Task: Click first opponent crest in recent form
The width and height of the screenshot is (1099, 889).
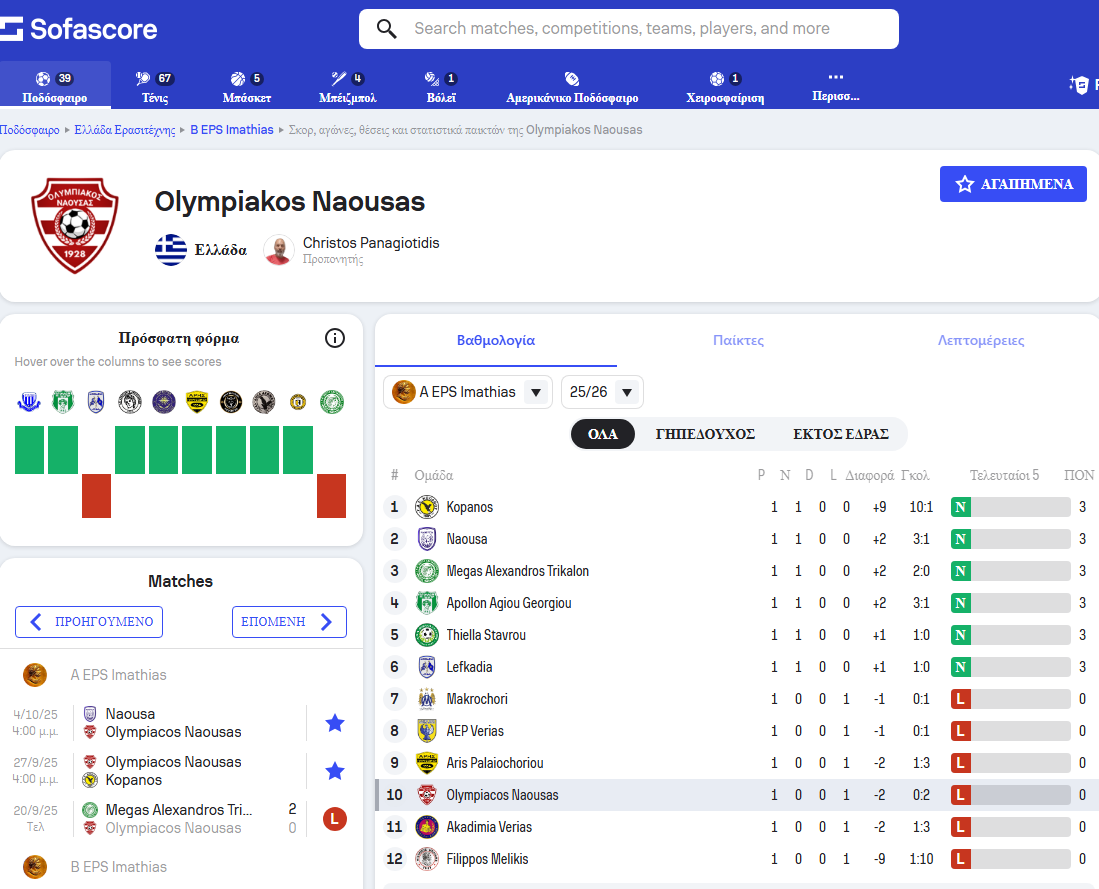Action: 29,402
